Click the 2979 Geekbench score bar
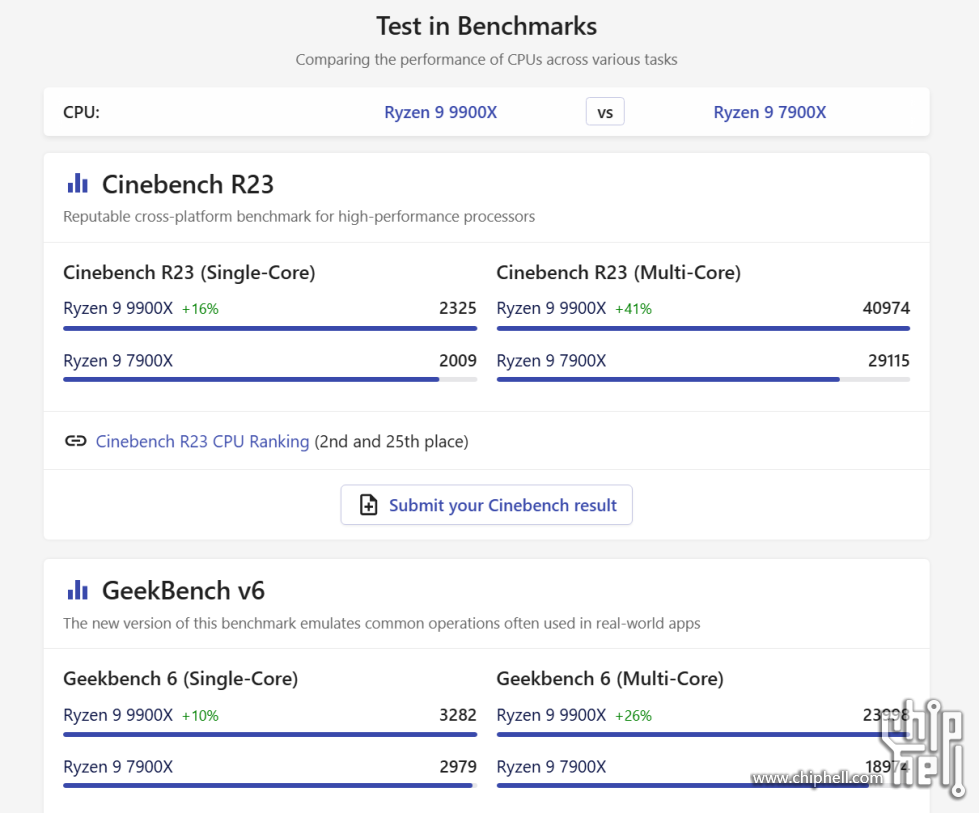 coord(270,786)
